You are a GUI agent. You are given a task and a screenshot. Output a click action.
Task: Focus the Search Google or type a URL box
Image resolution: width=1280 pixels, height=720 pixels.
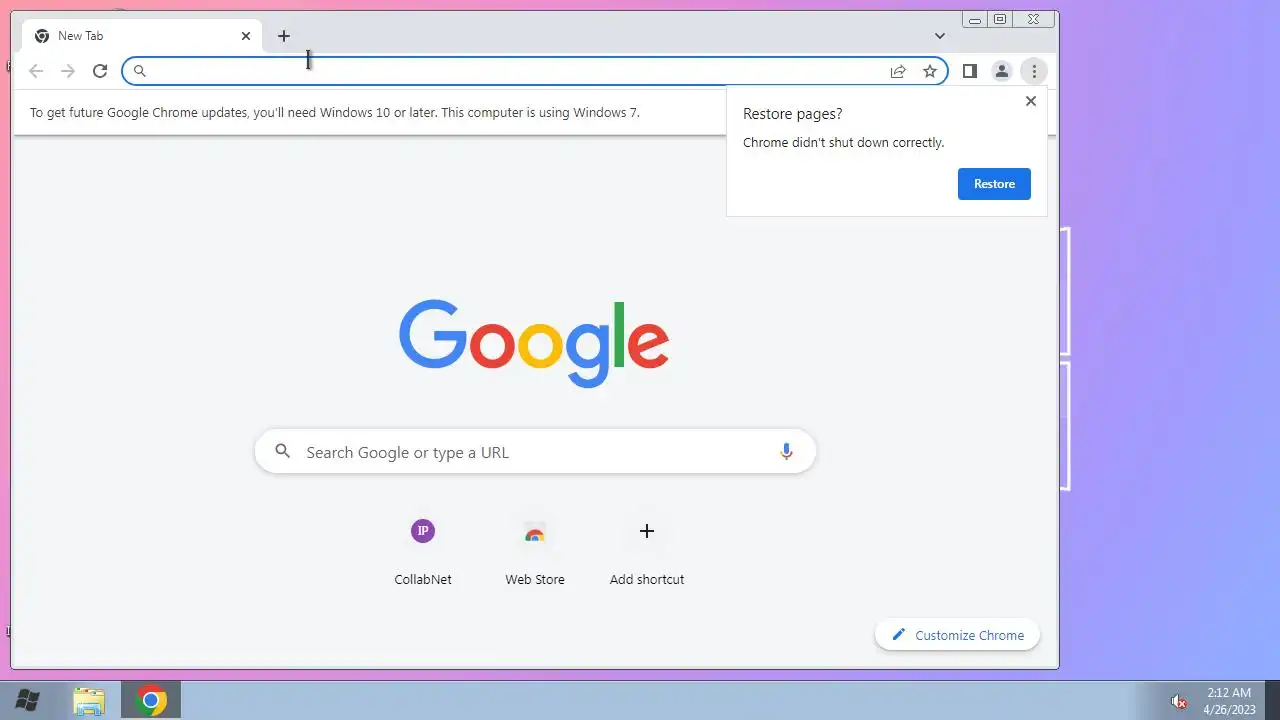pos(535,452)
